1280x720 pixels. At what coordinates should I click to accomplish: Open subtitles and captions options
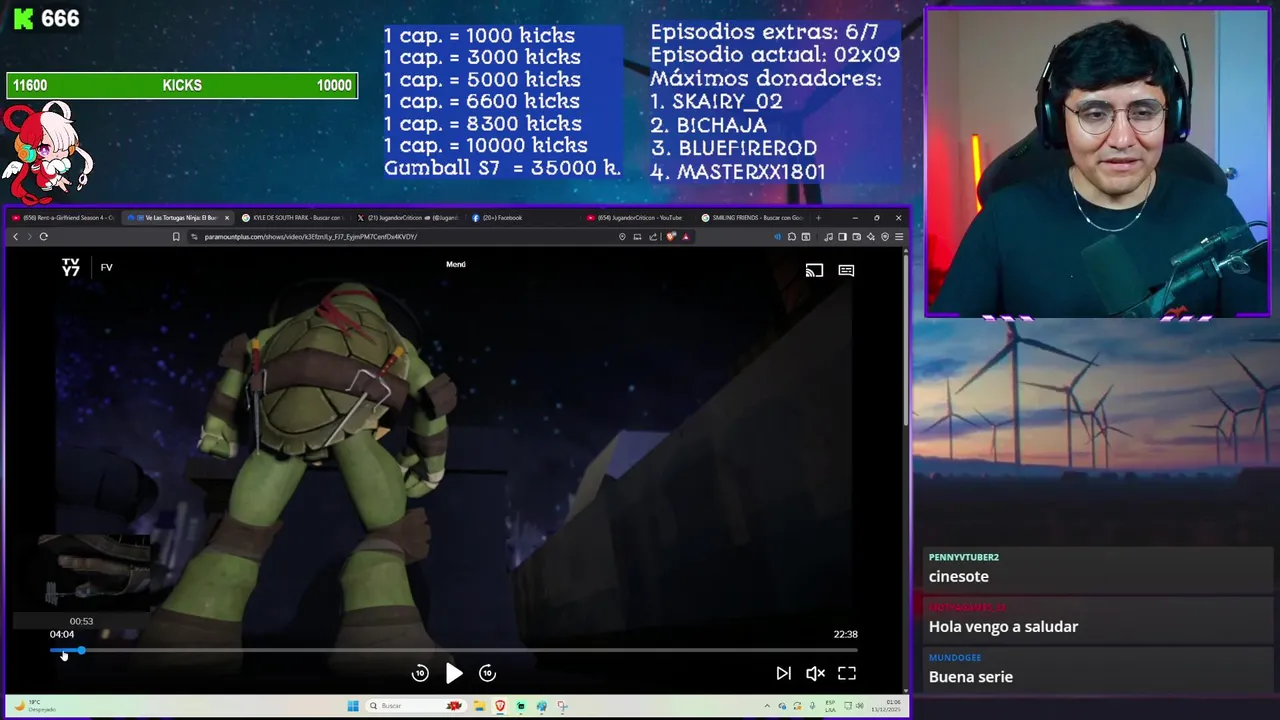846,270
